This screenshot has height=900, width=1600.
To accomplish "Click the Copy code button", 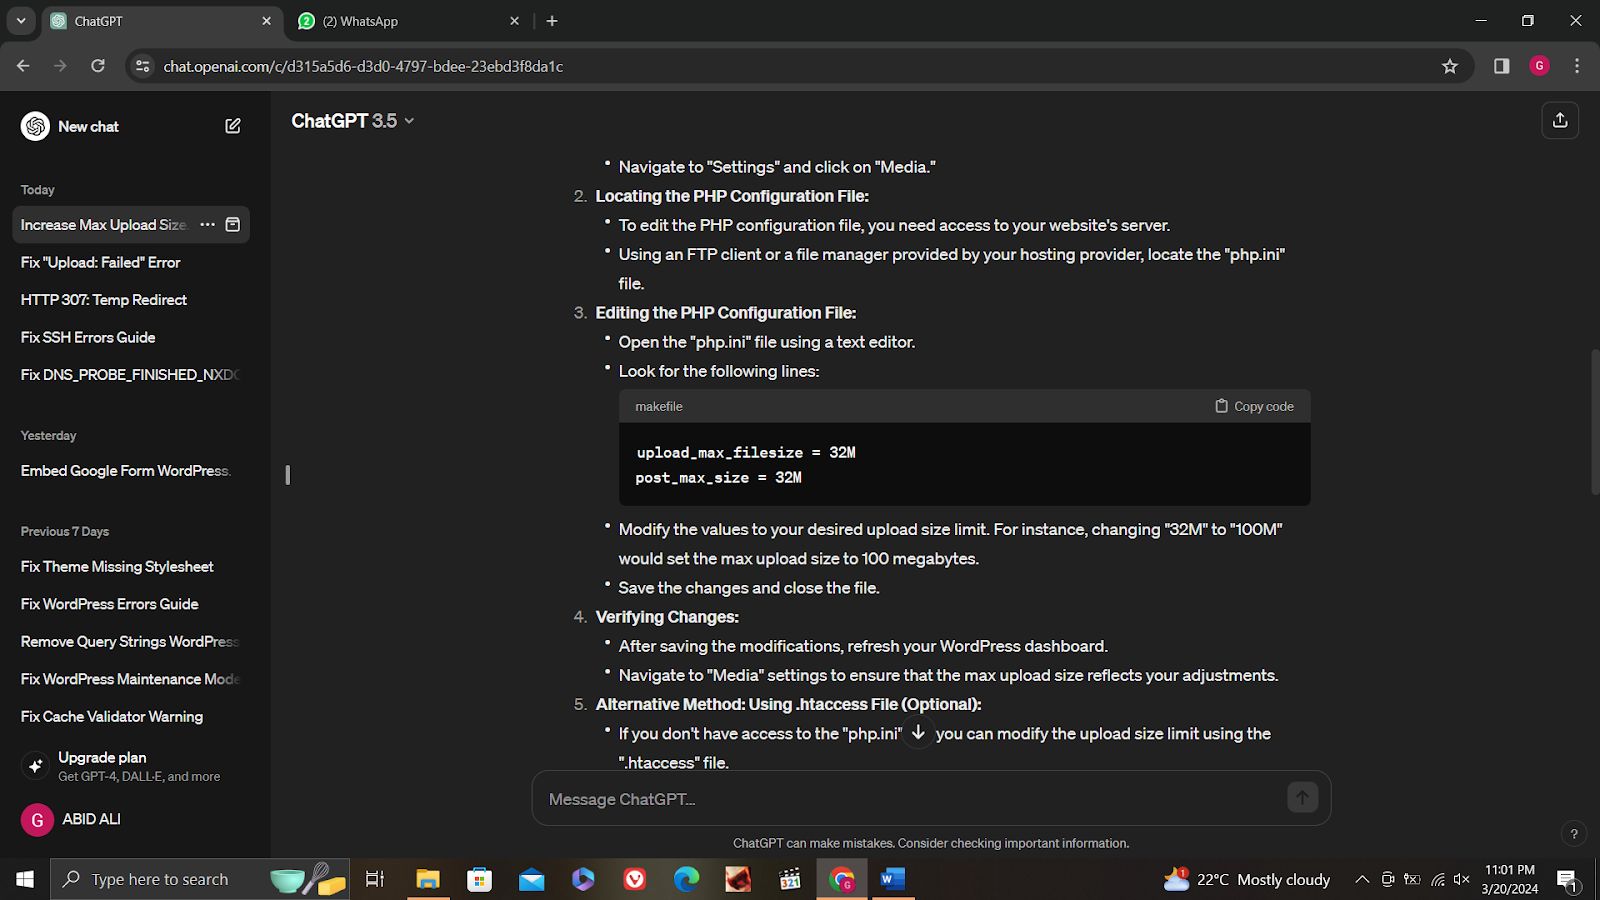I will tap(1254, 406).
